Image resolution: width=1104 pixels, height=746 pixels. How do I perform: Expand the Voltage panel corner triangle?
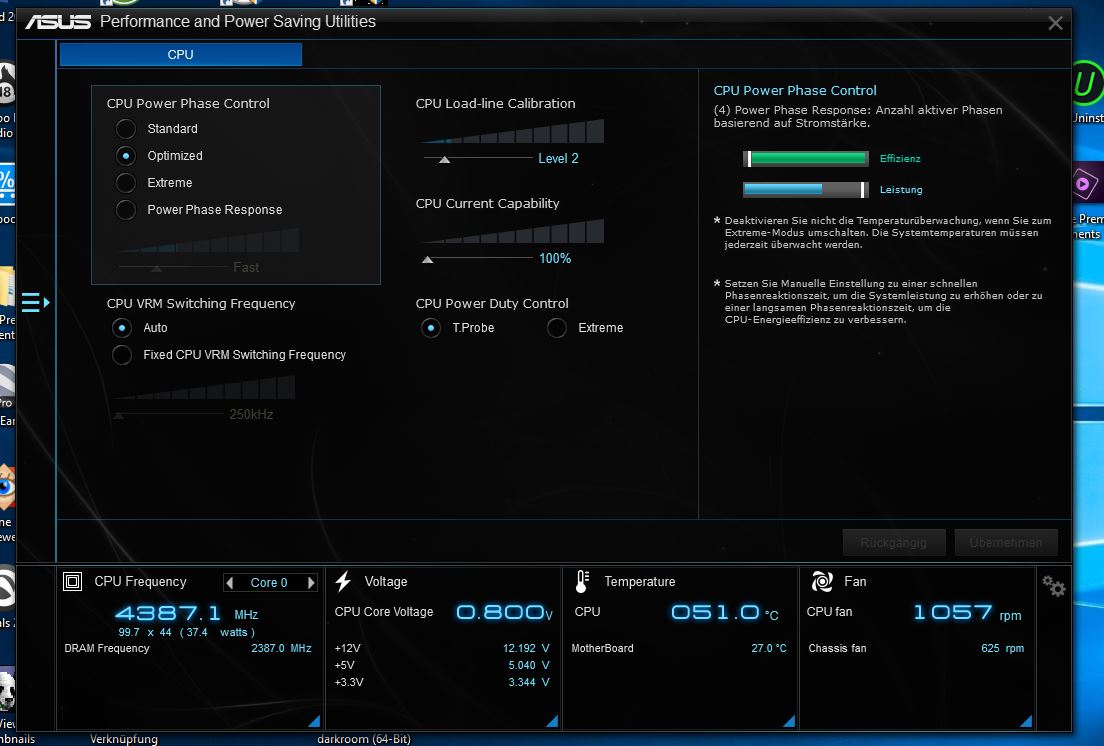551,721
